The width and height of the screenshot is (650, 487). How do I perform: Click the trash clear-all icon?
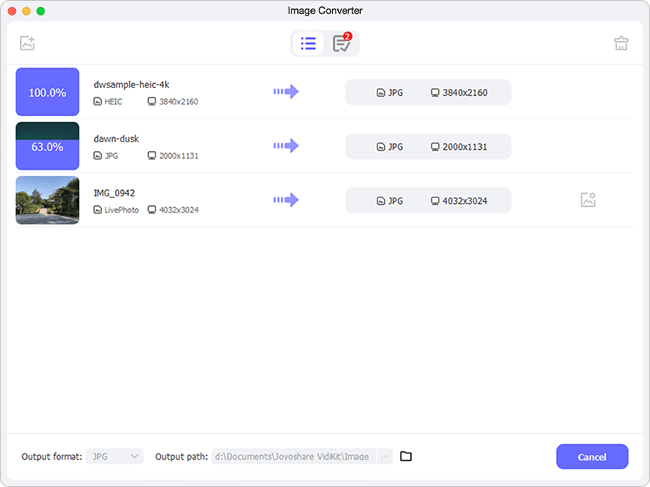[621, 43]
